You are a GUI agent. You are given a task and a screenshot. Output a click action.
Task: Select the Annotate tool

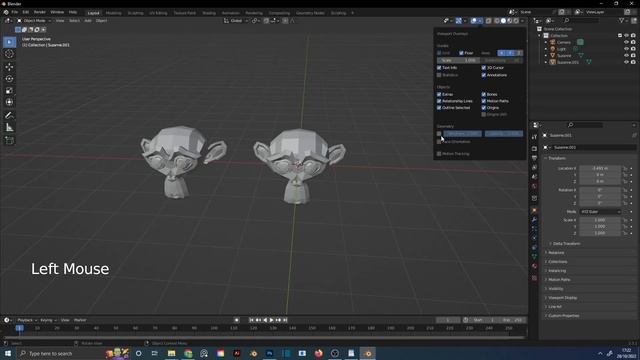point(9,116)
